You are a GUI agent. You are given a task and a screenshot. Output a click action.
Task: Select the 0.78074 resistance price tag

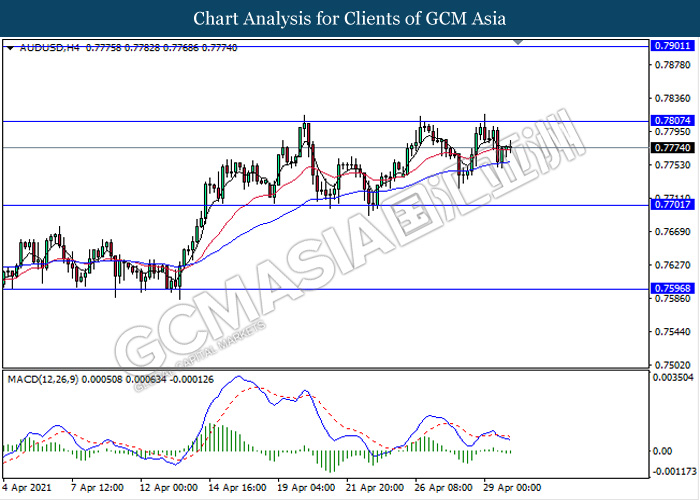[670, 120]
